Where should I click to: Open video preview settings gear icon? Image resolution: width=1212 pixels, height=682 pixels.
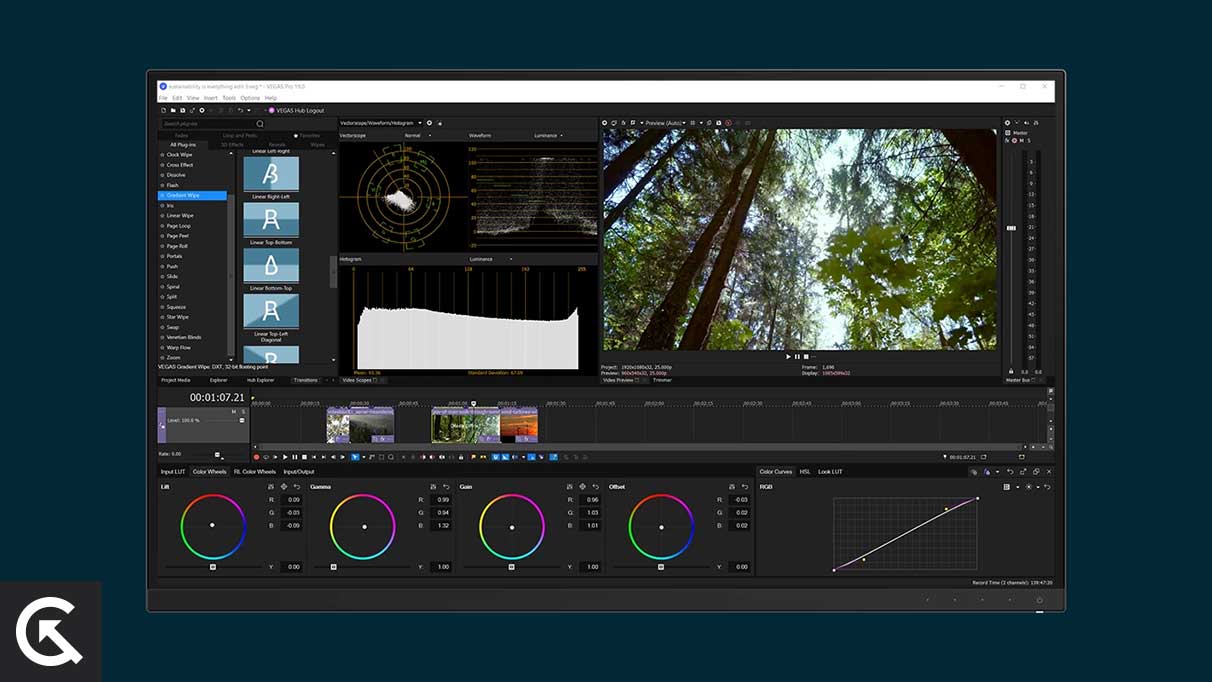tap(605, 123)
